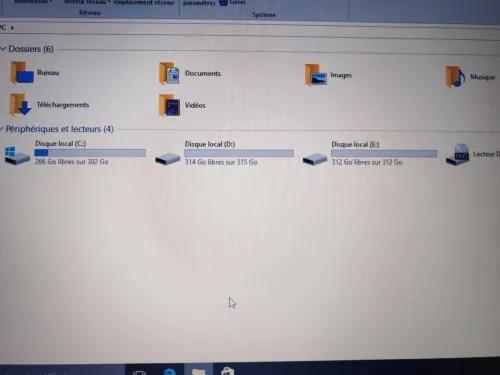Click Gérer in the Système group
This screenshot has width=500, height=375.
click(233, 2)
